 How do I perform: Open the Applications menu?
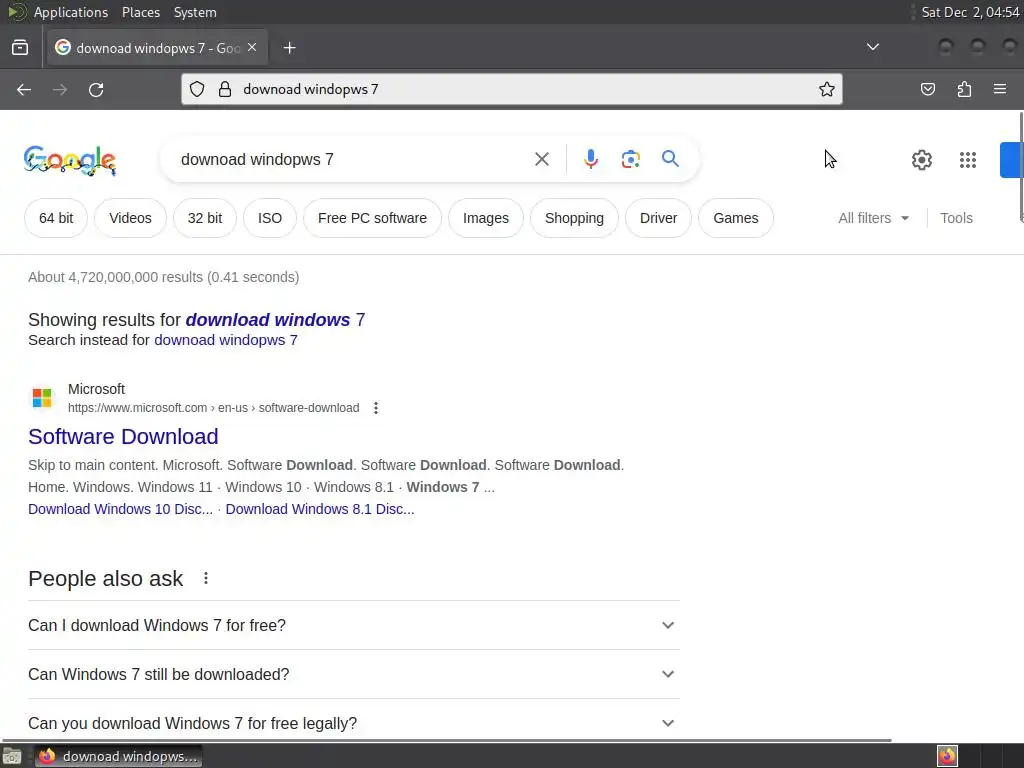[x=71, y=12]
